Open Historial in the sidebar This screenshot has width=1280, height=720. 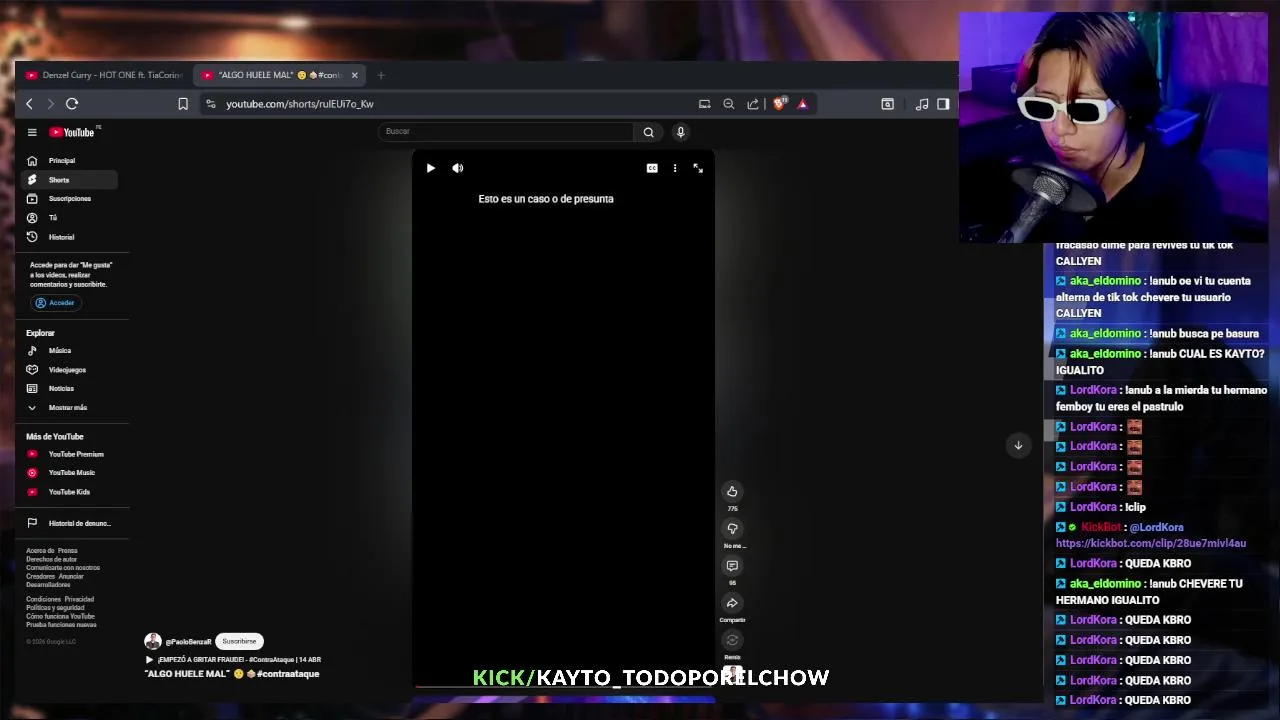(69, 237)
